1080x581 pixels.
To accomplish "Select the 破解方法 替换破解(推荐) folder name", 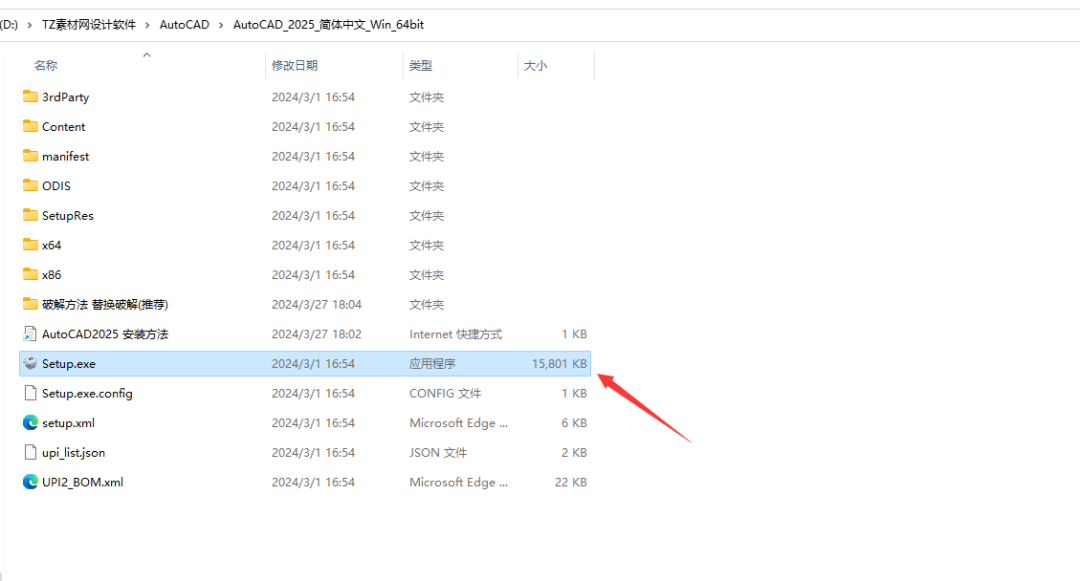I will click(105, 304).
